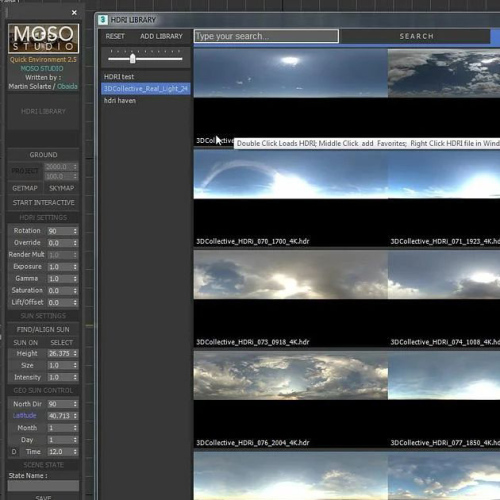The height and width of the screenshot is (500, 500).
Task: Click the Quick Environment 2.5 title text
Action: coord(43,60)
